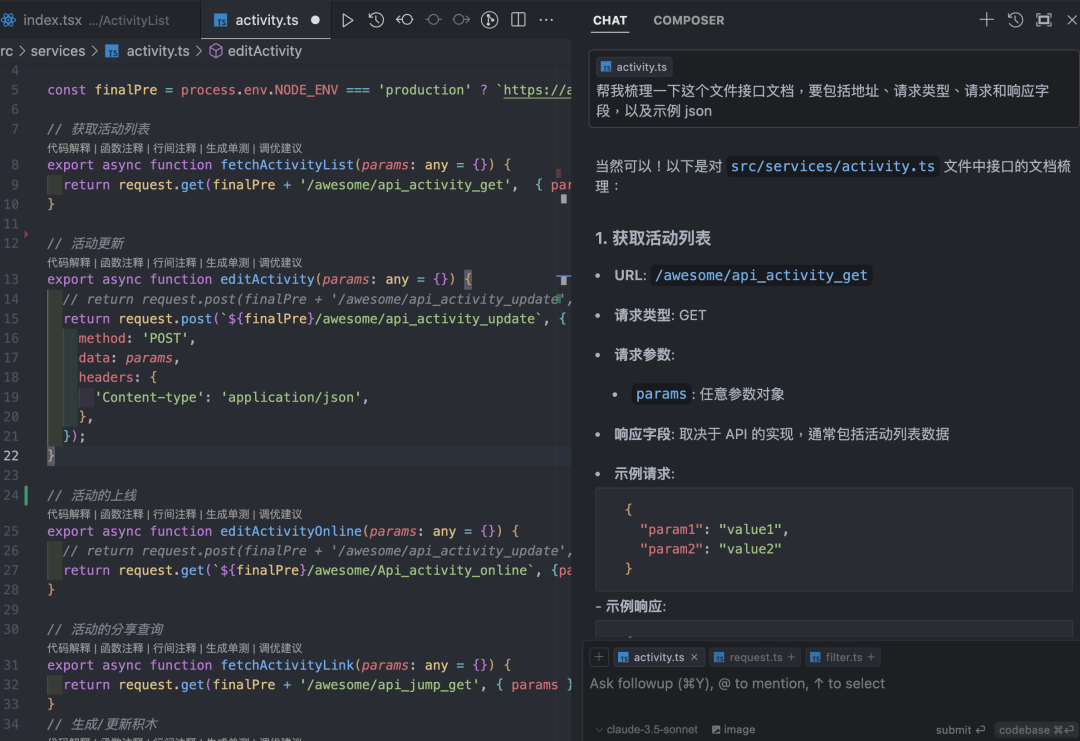Add request.ts to chat context

[x=791, y=657]
